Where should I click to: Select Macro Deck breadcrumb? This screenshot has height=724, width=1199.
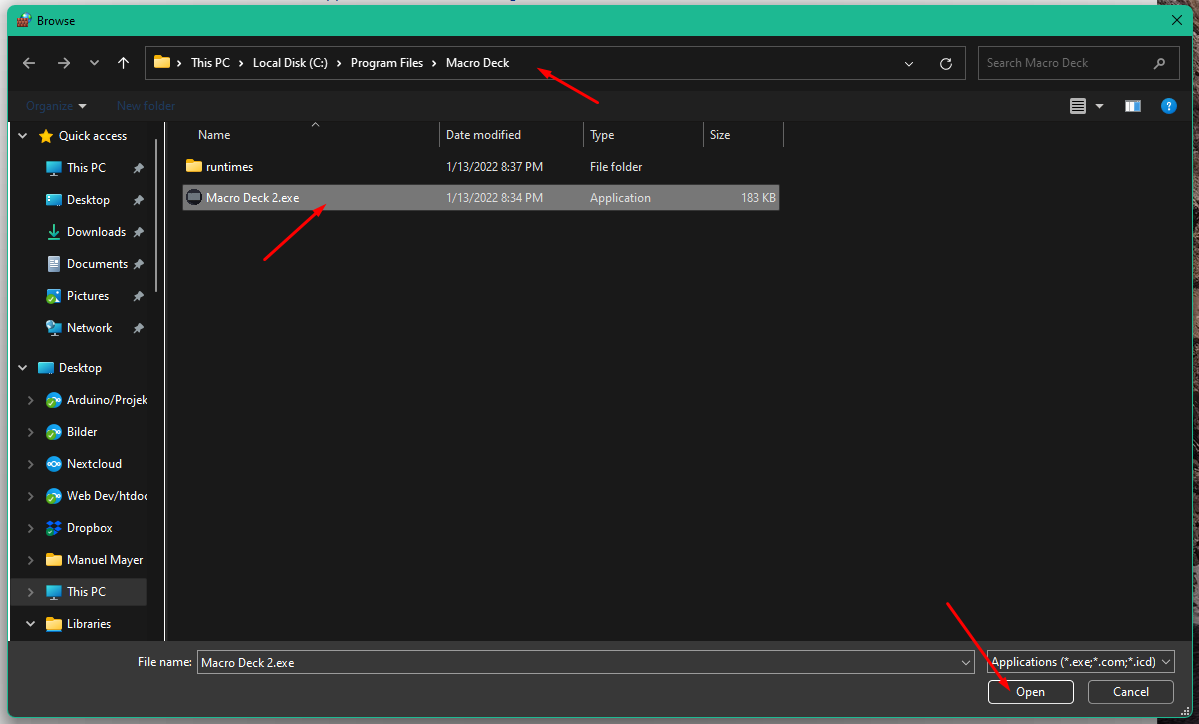pyautogui.click(x=477, y=63)
